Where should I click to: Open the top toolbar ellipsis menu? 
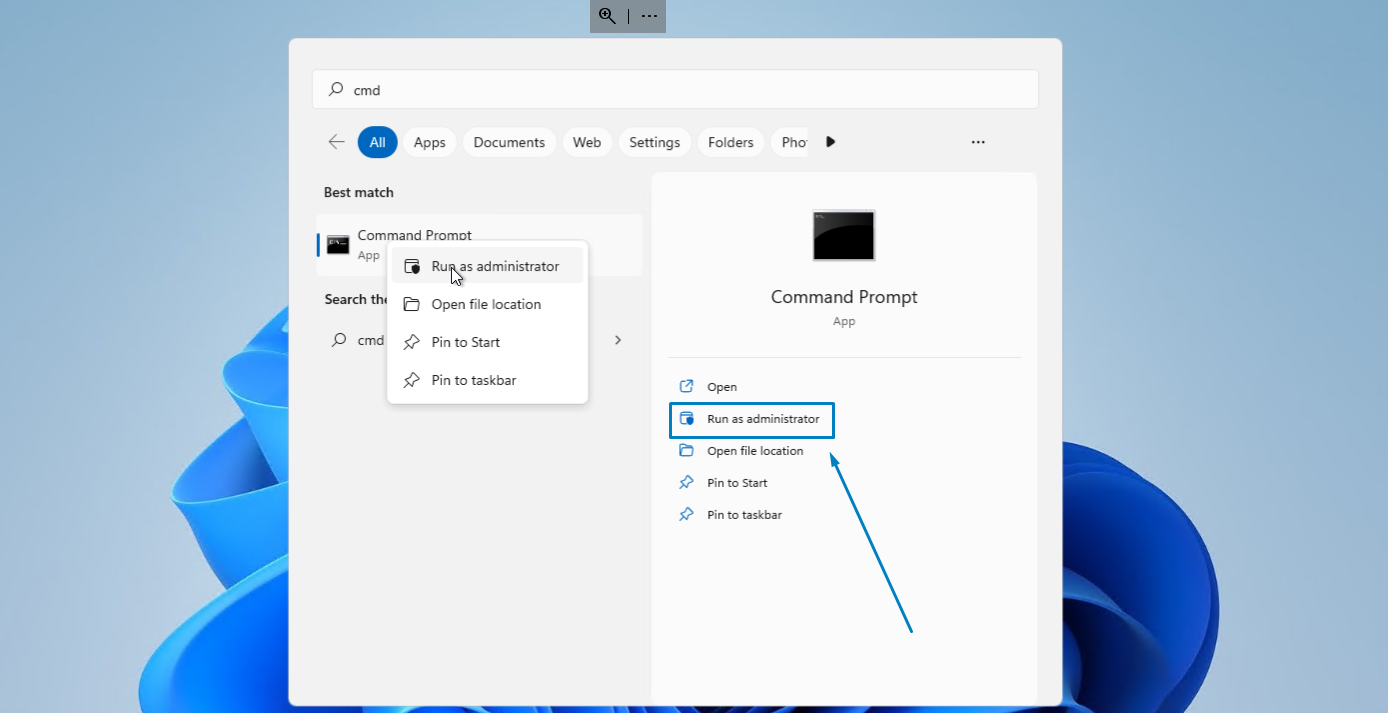tap(650, 16)
